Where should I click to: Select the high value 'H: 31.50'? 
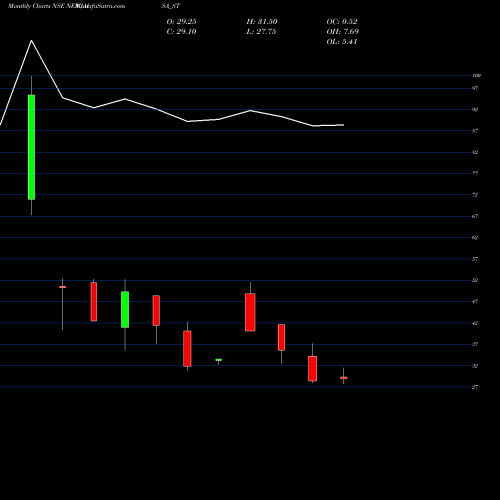pyautogui.click(x=262, y=22)
